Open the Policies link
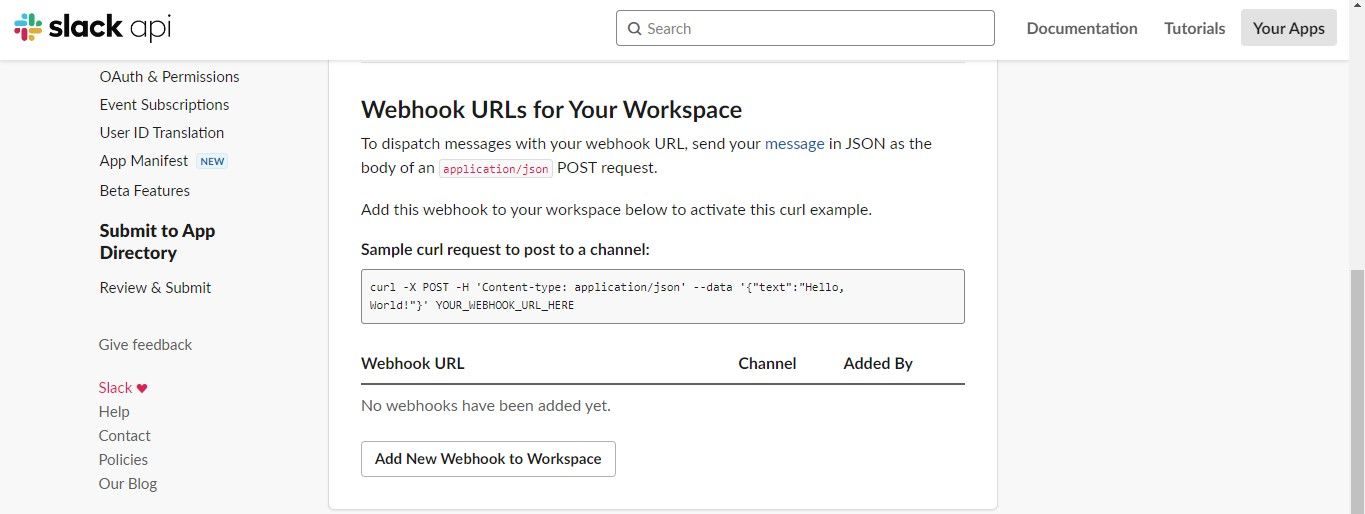Screen dimensions: 1365x514 123,460
